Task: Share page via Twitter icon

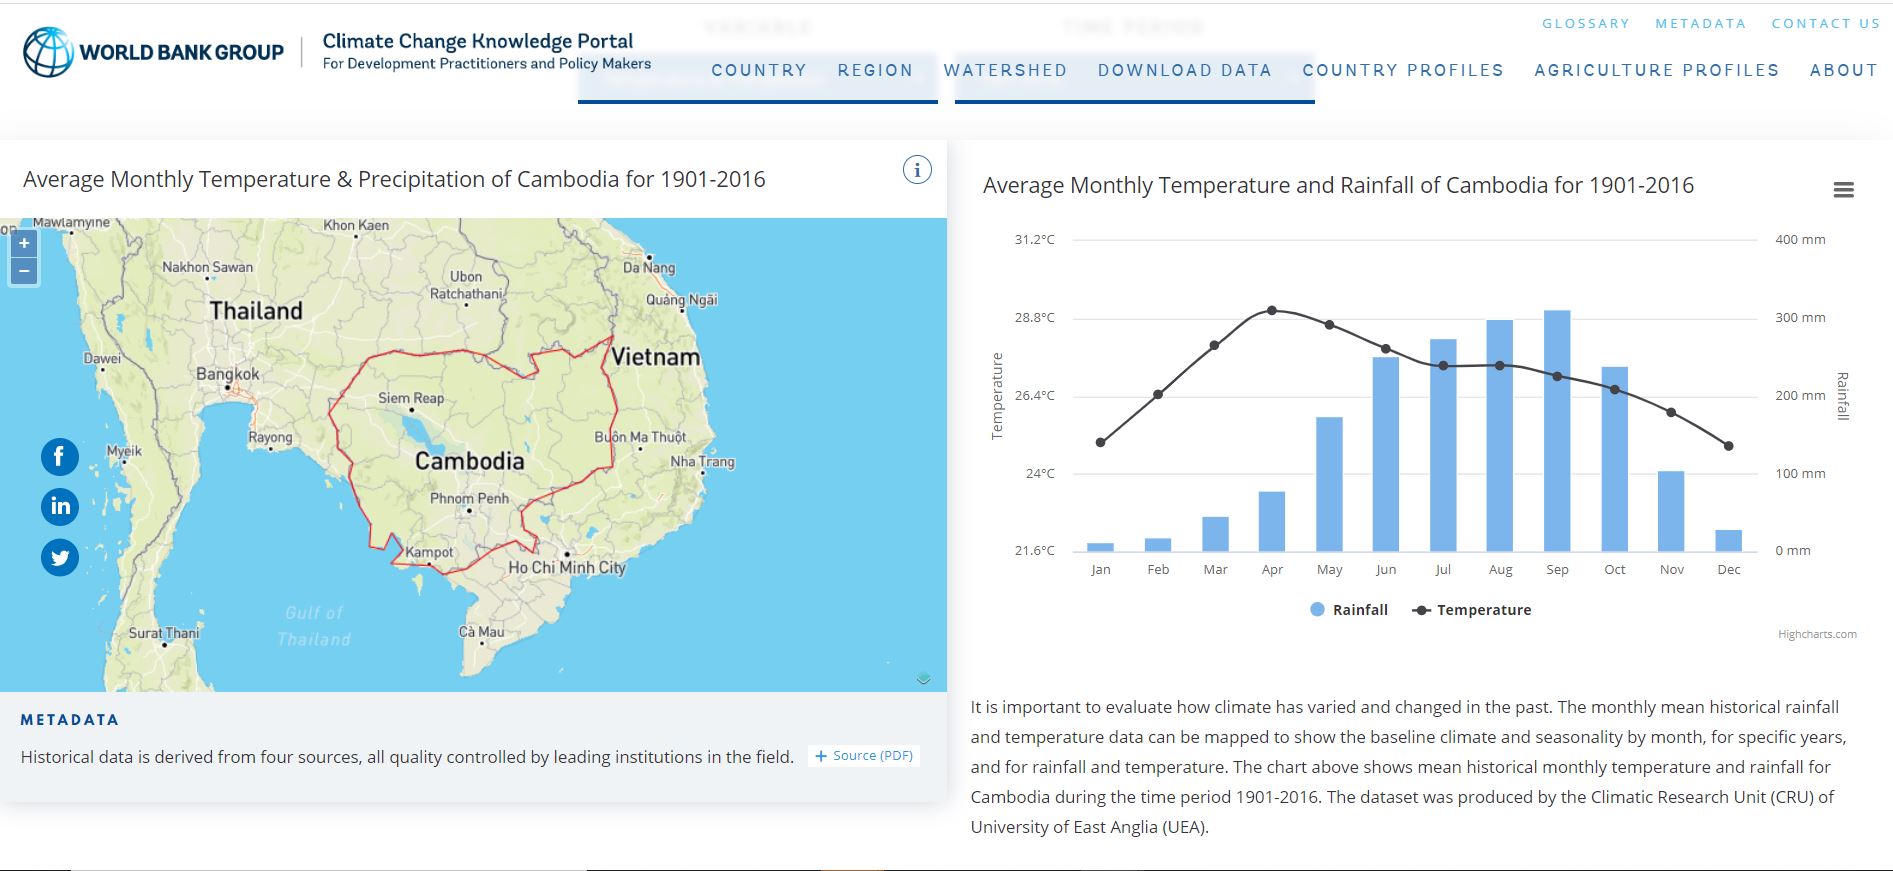Action: point(60,557)
